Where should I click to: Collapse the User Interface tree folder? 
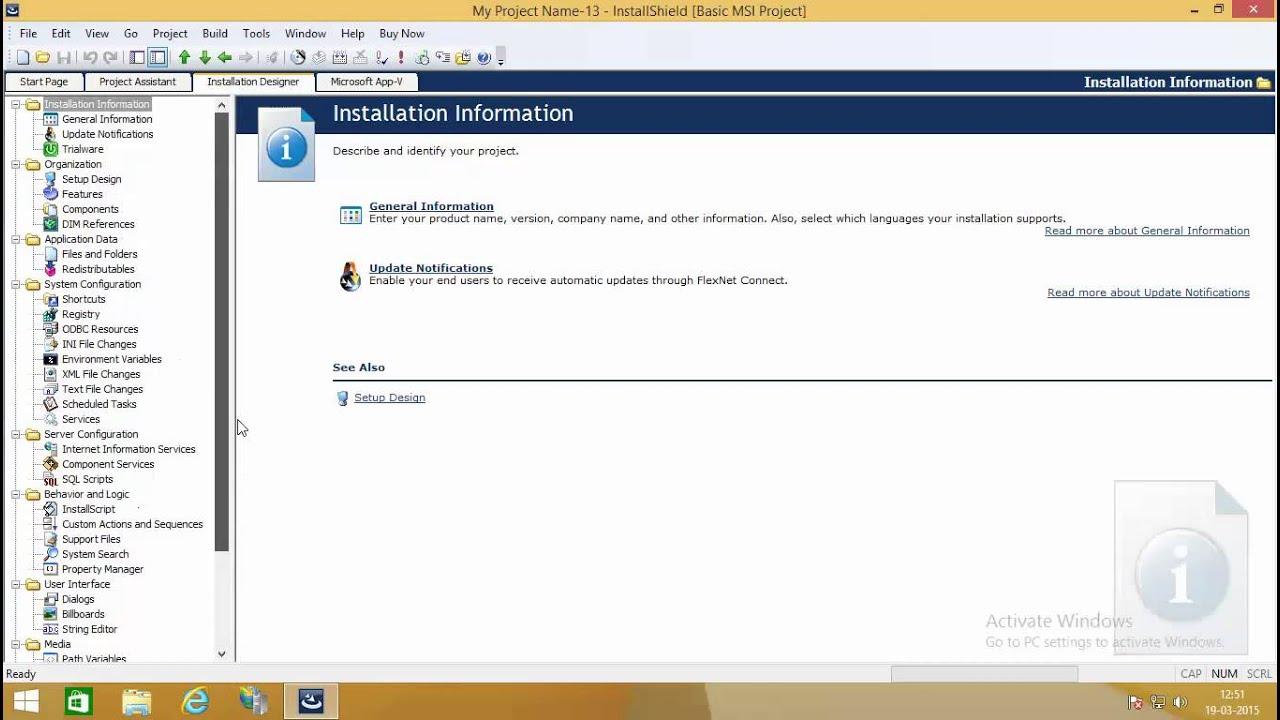tap(16, 584)
